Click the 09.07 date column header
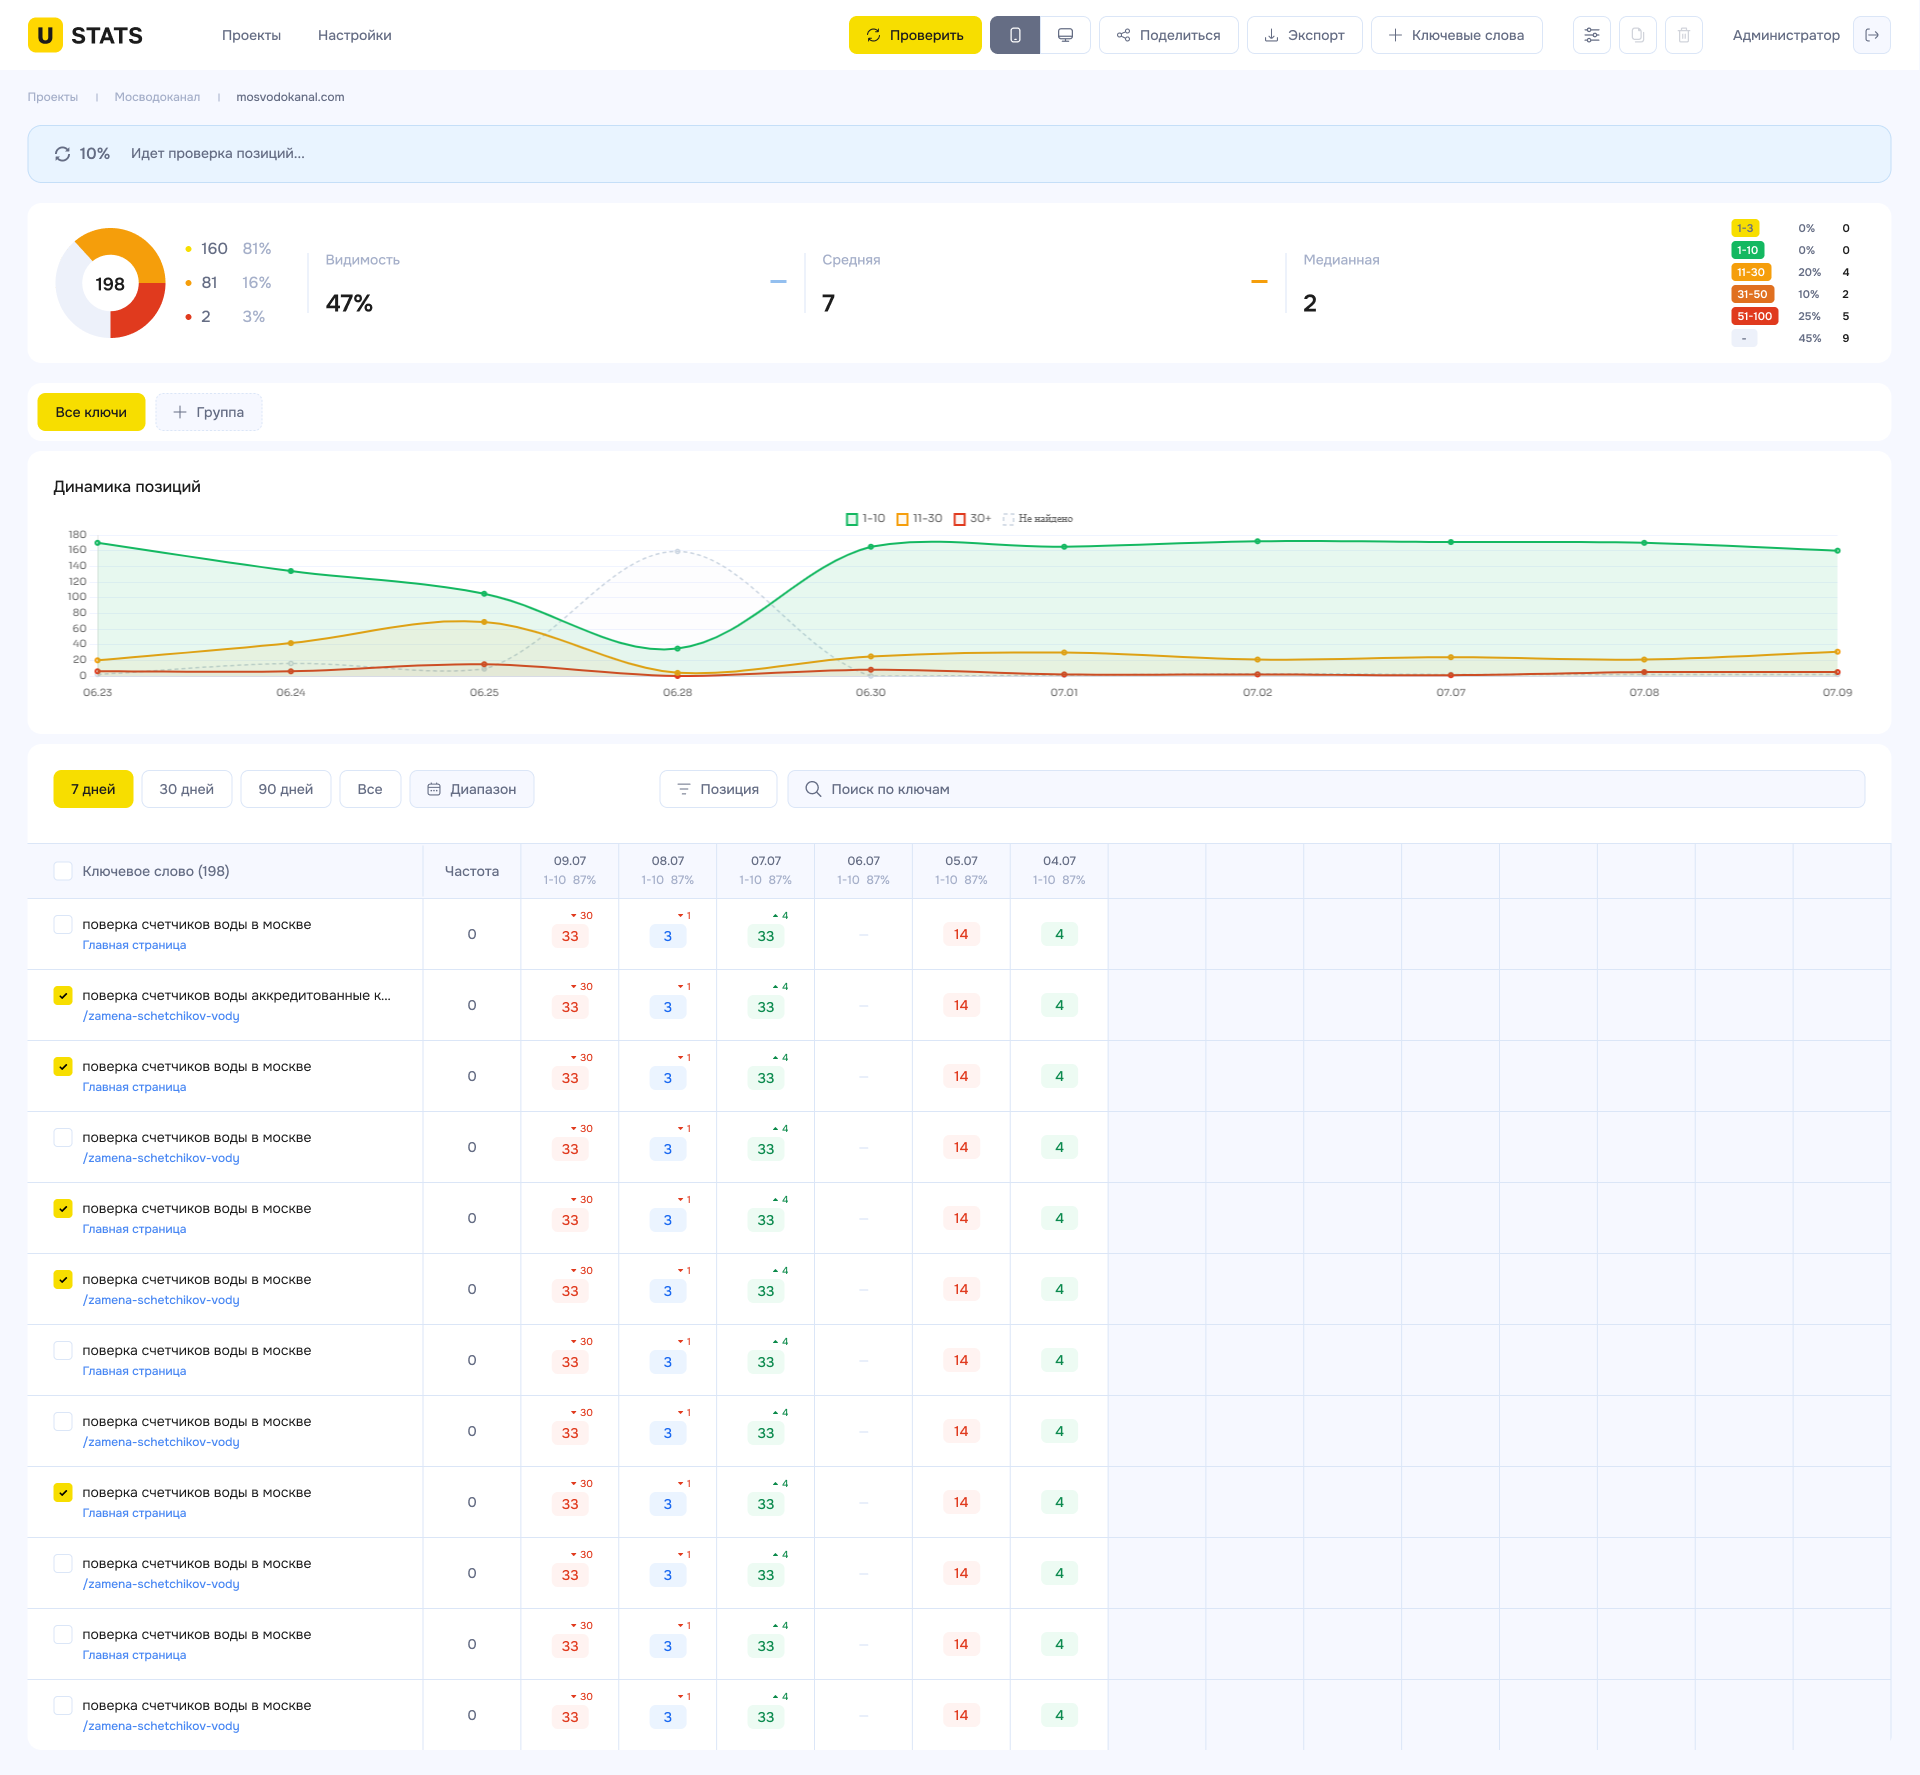 [570, 870]
